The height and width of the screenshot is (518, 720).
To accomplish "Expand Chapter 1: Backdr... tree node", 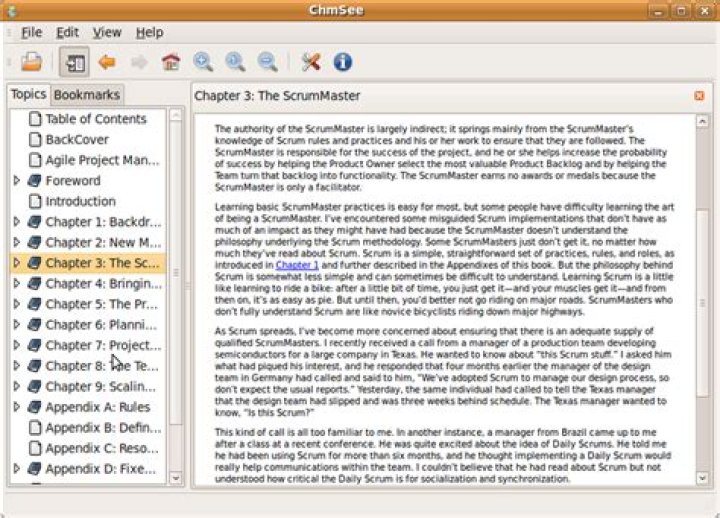I will [17, 222].
